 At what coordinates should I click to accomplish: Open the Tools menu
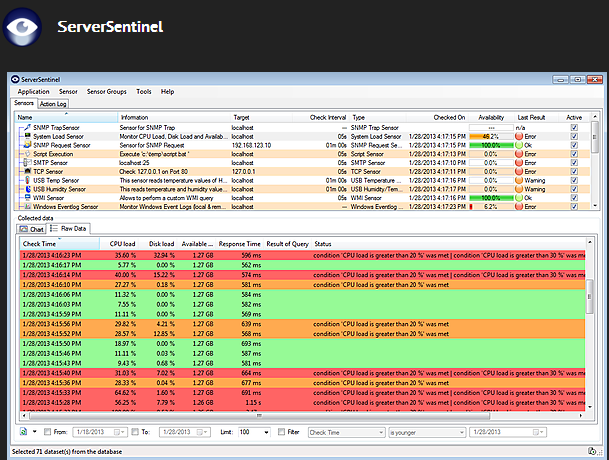(x=144, y=92)
